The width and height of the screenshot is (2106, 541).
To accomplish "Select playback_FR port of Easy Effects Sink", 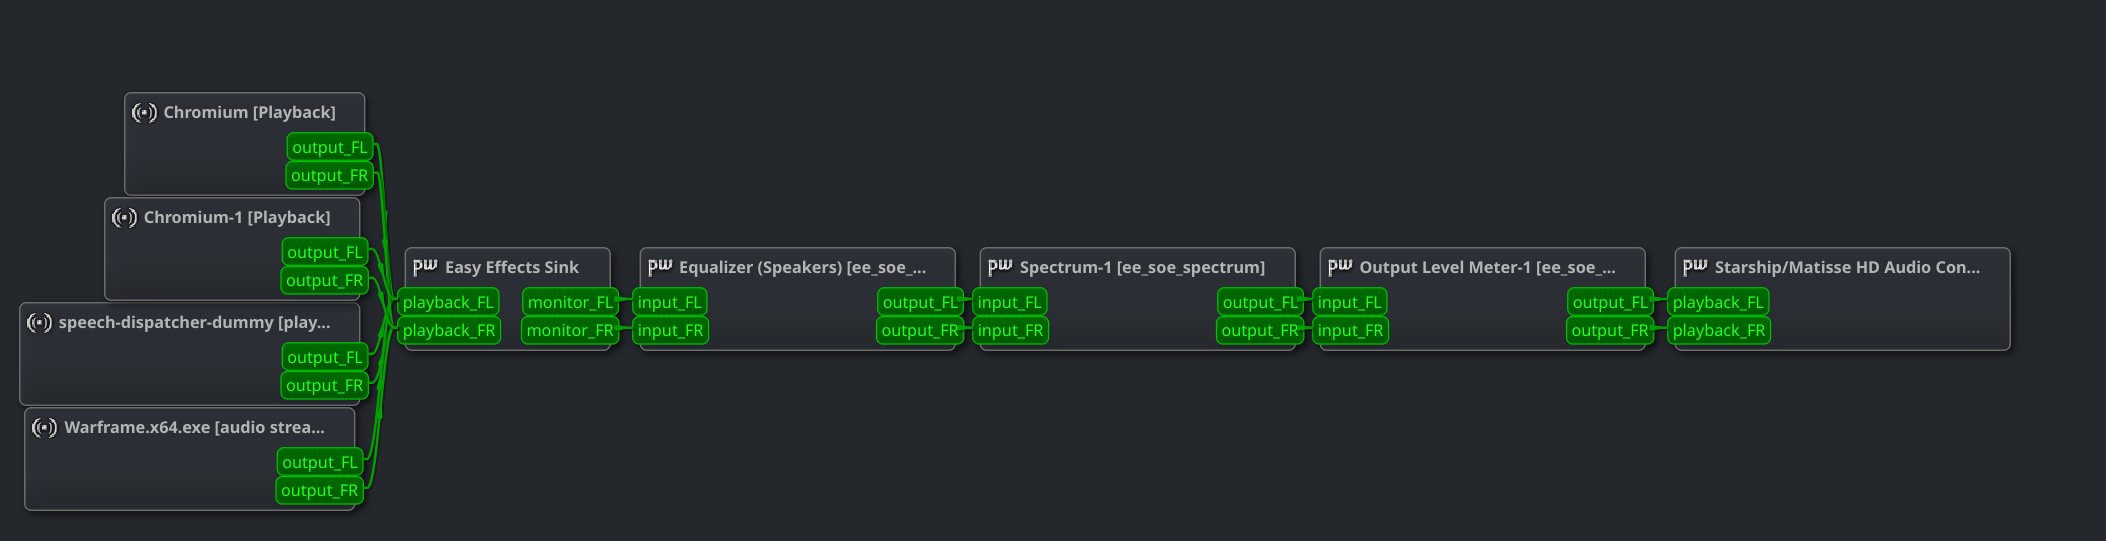I will pos(449,330).
